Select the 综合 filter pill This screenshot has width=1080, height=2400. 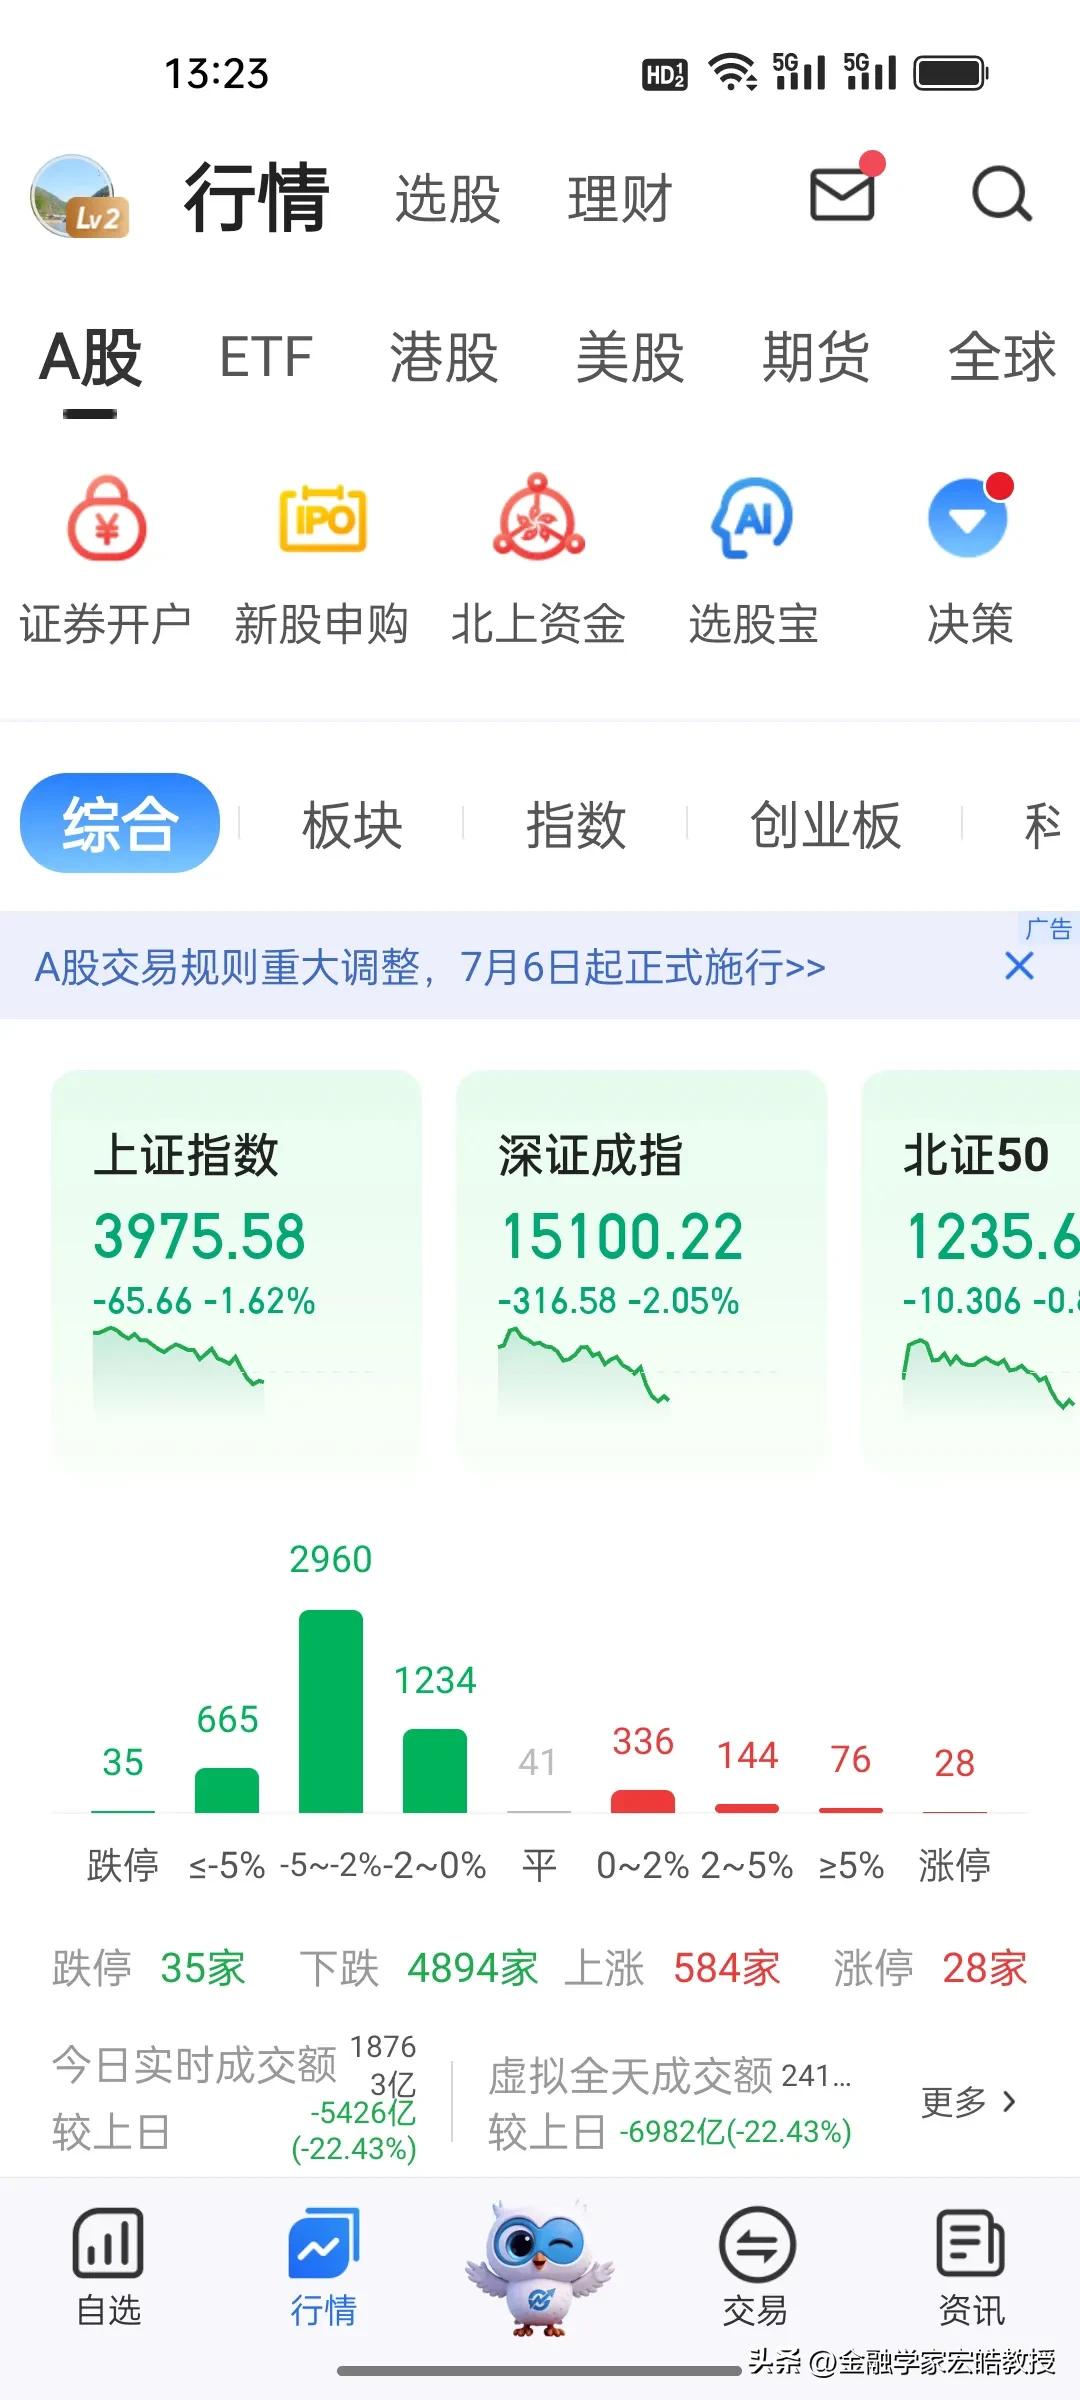pyautogui.click(x=120, y=823)
